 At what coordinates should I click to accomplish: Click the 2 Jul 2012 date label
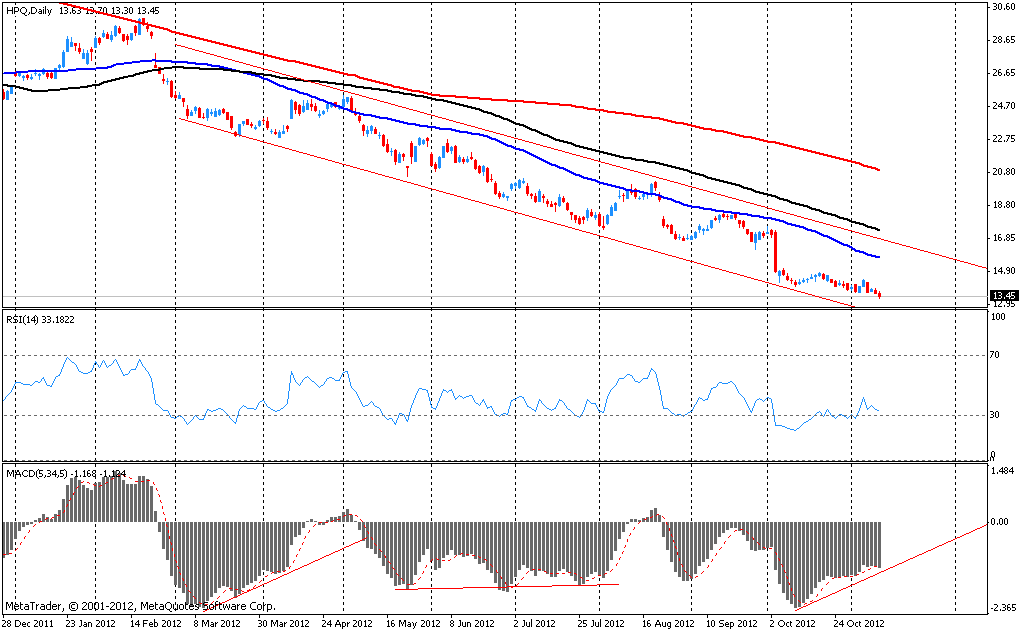526,621
